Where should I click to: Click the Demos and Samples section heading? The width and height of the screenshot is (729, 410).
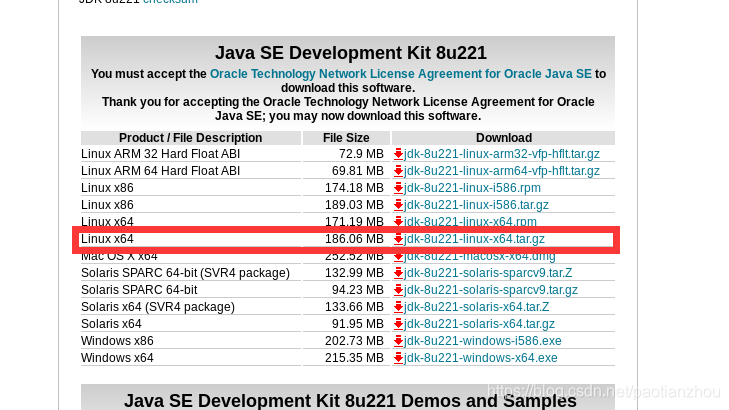coord(351,401)
